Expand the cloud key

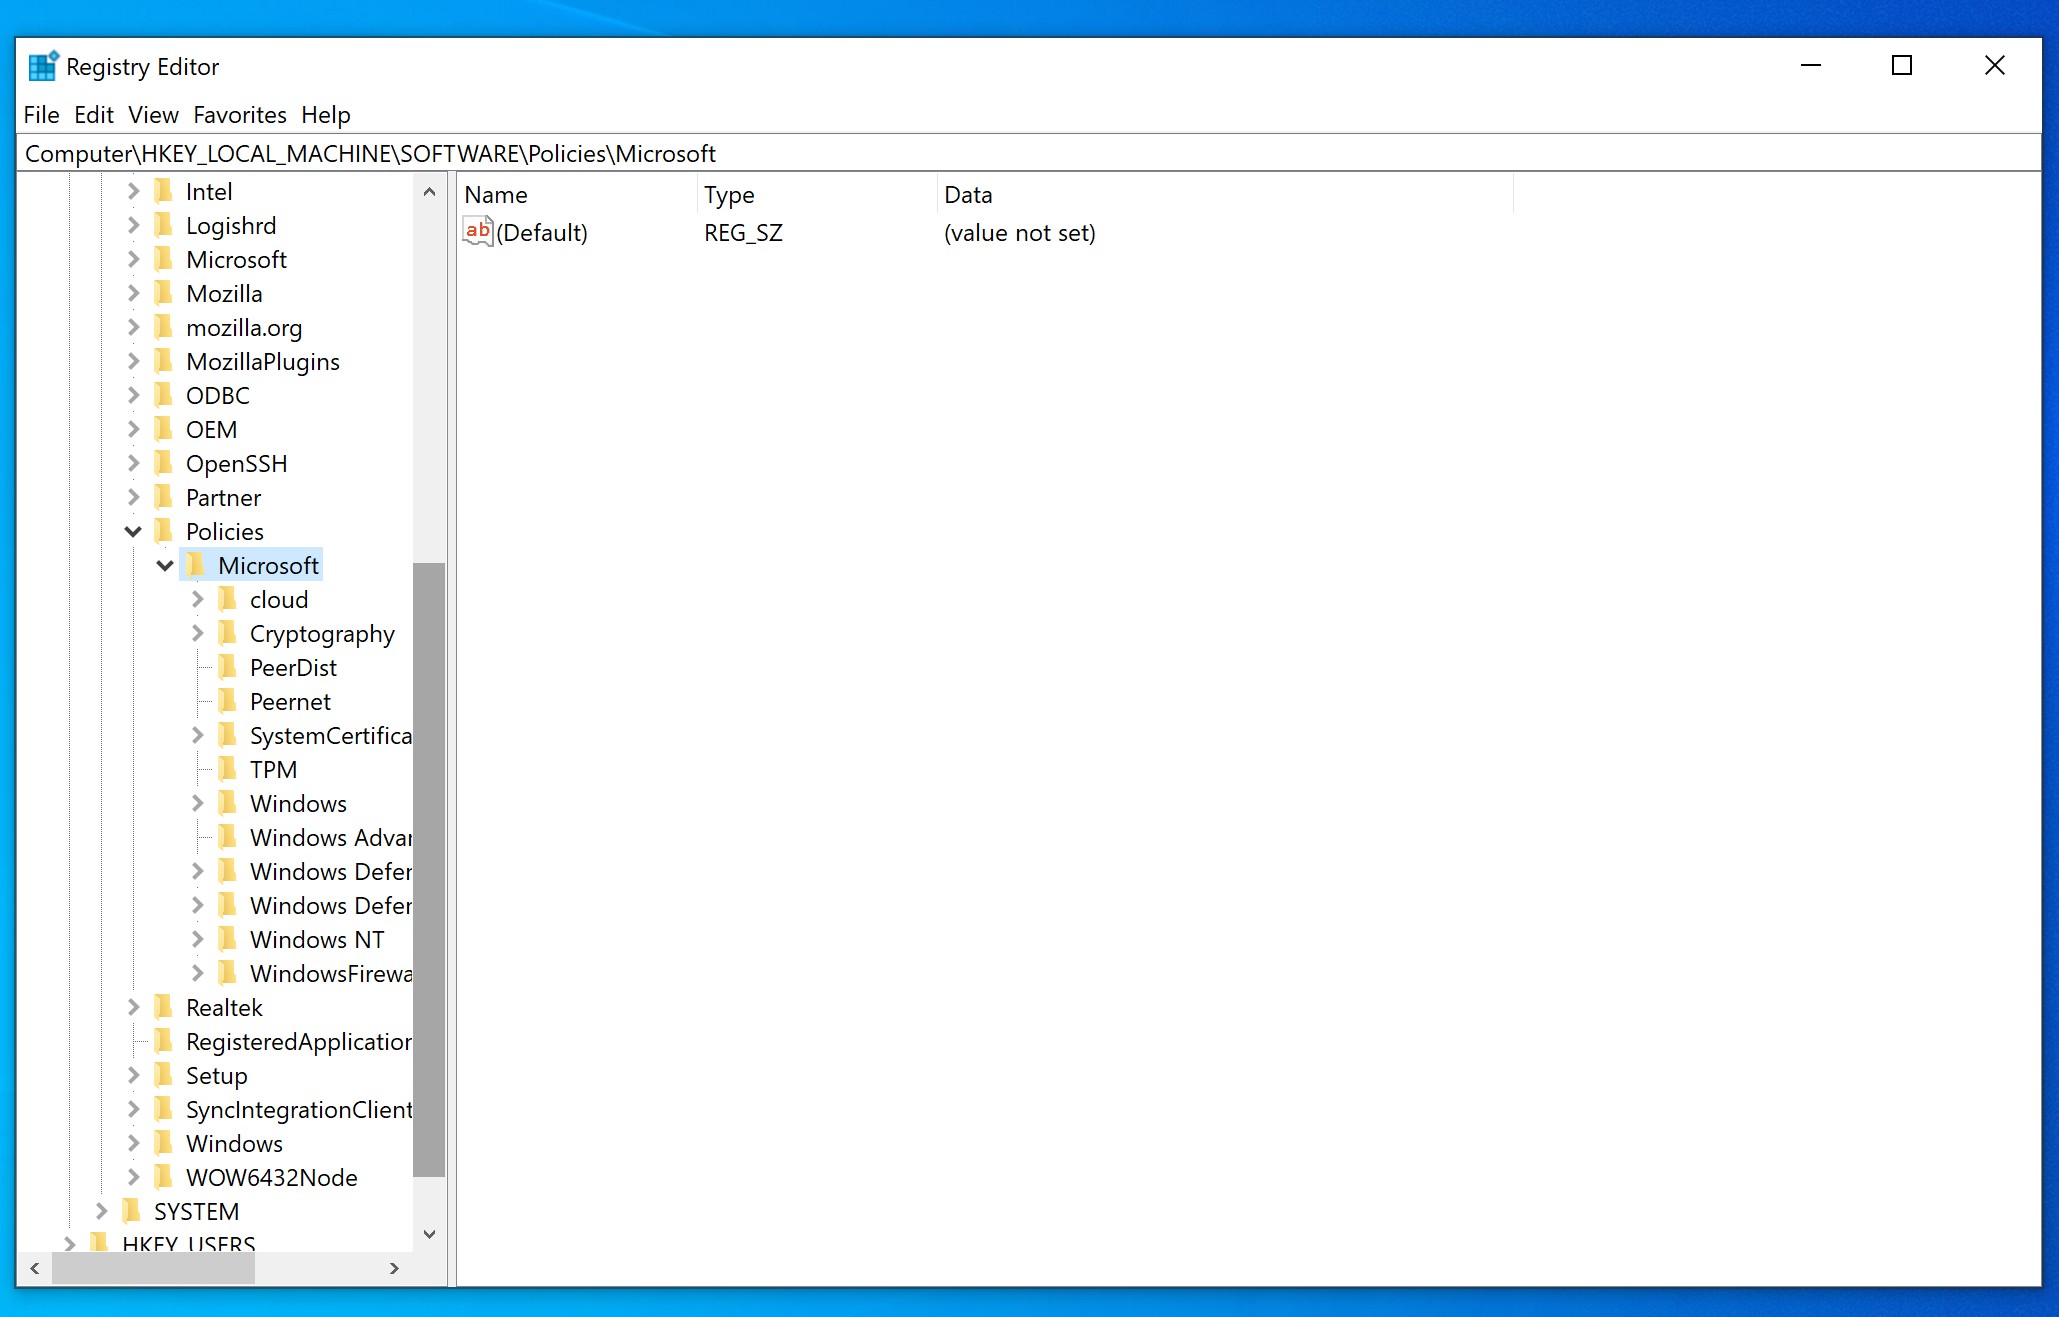coord(197,599)
